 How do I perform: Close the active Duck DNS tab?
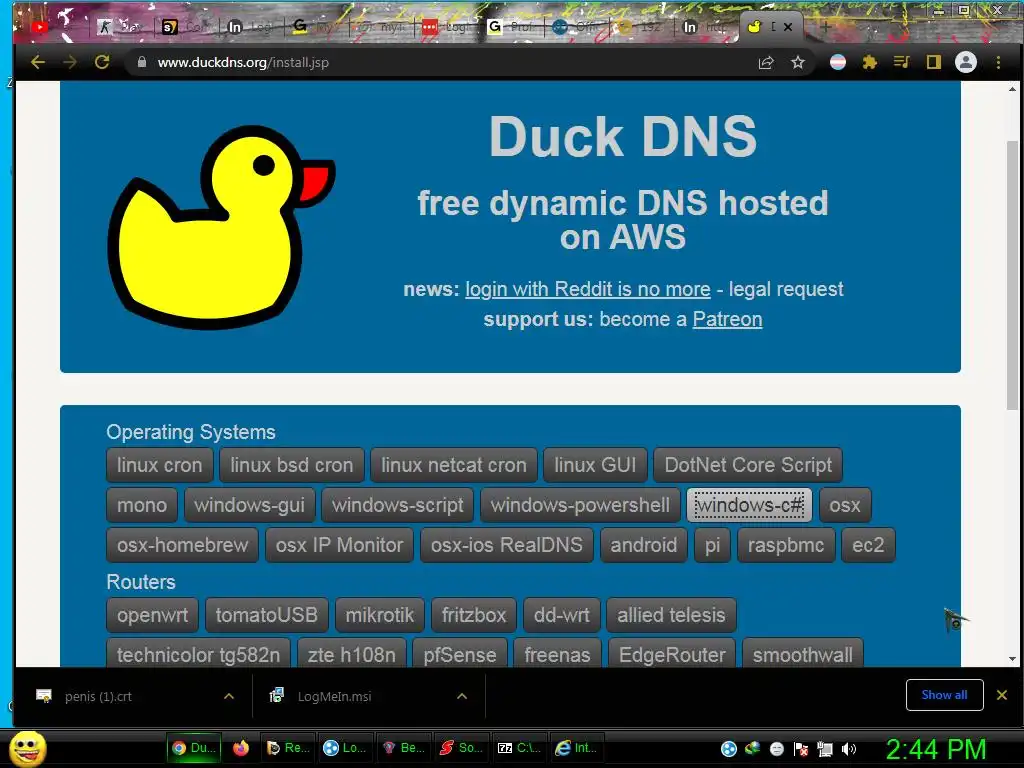click(x=788, y=27)
